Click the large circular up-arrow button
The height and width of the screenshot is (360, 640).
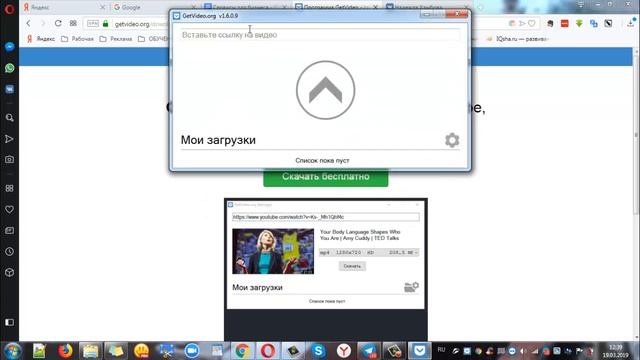[x=325, y=90]
